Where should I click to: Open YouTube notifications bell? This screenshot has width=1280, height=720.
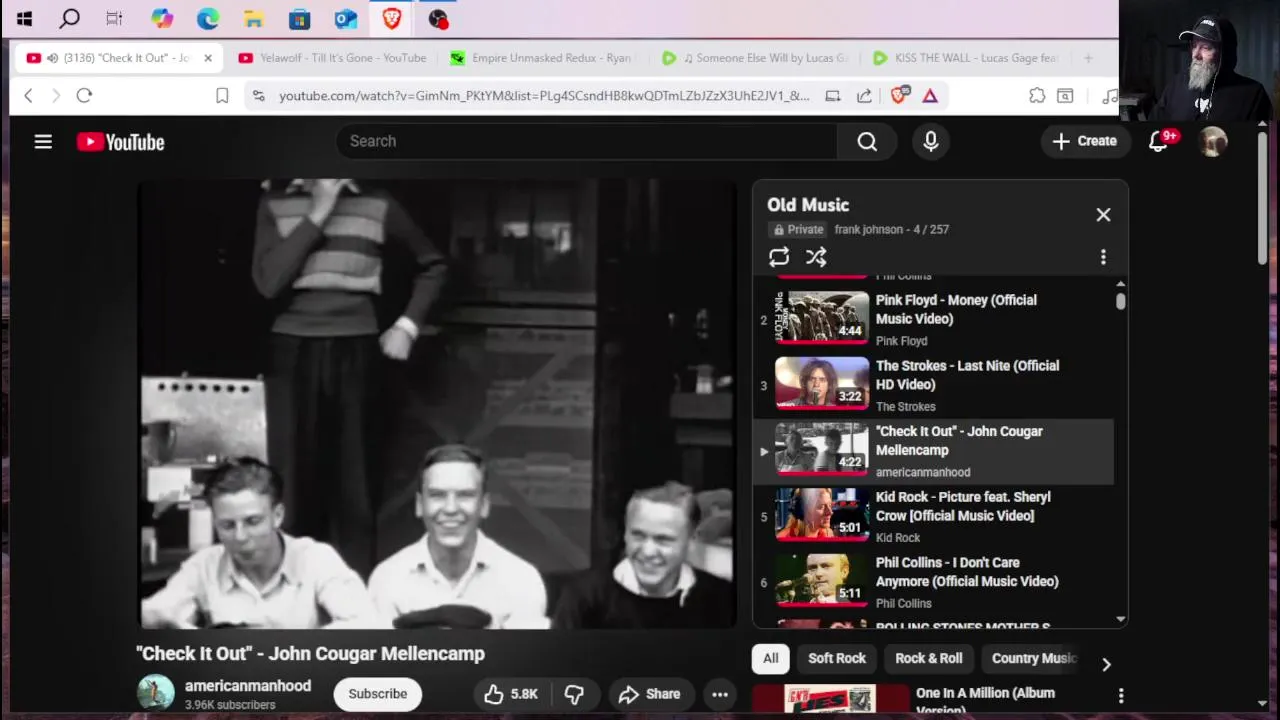(1158, 142)
